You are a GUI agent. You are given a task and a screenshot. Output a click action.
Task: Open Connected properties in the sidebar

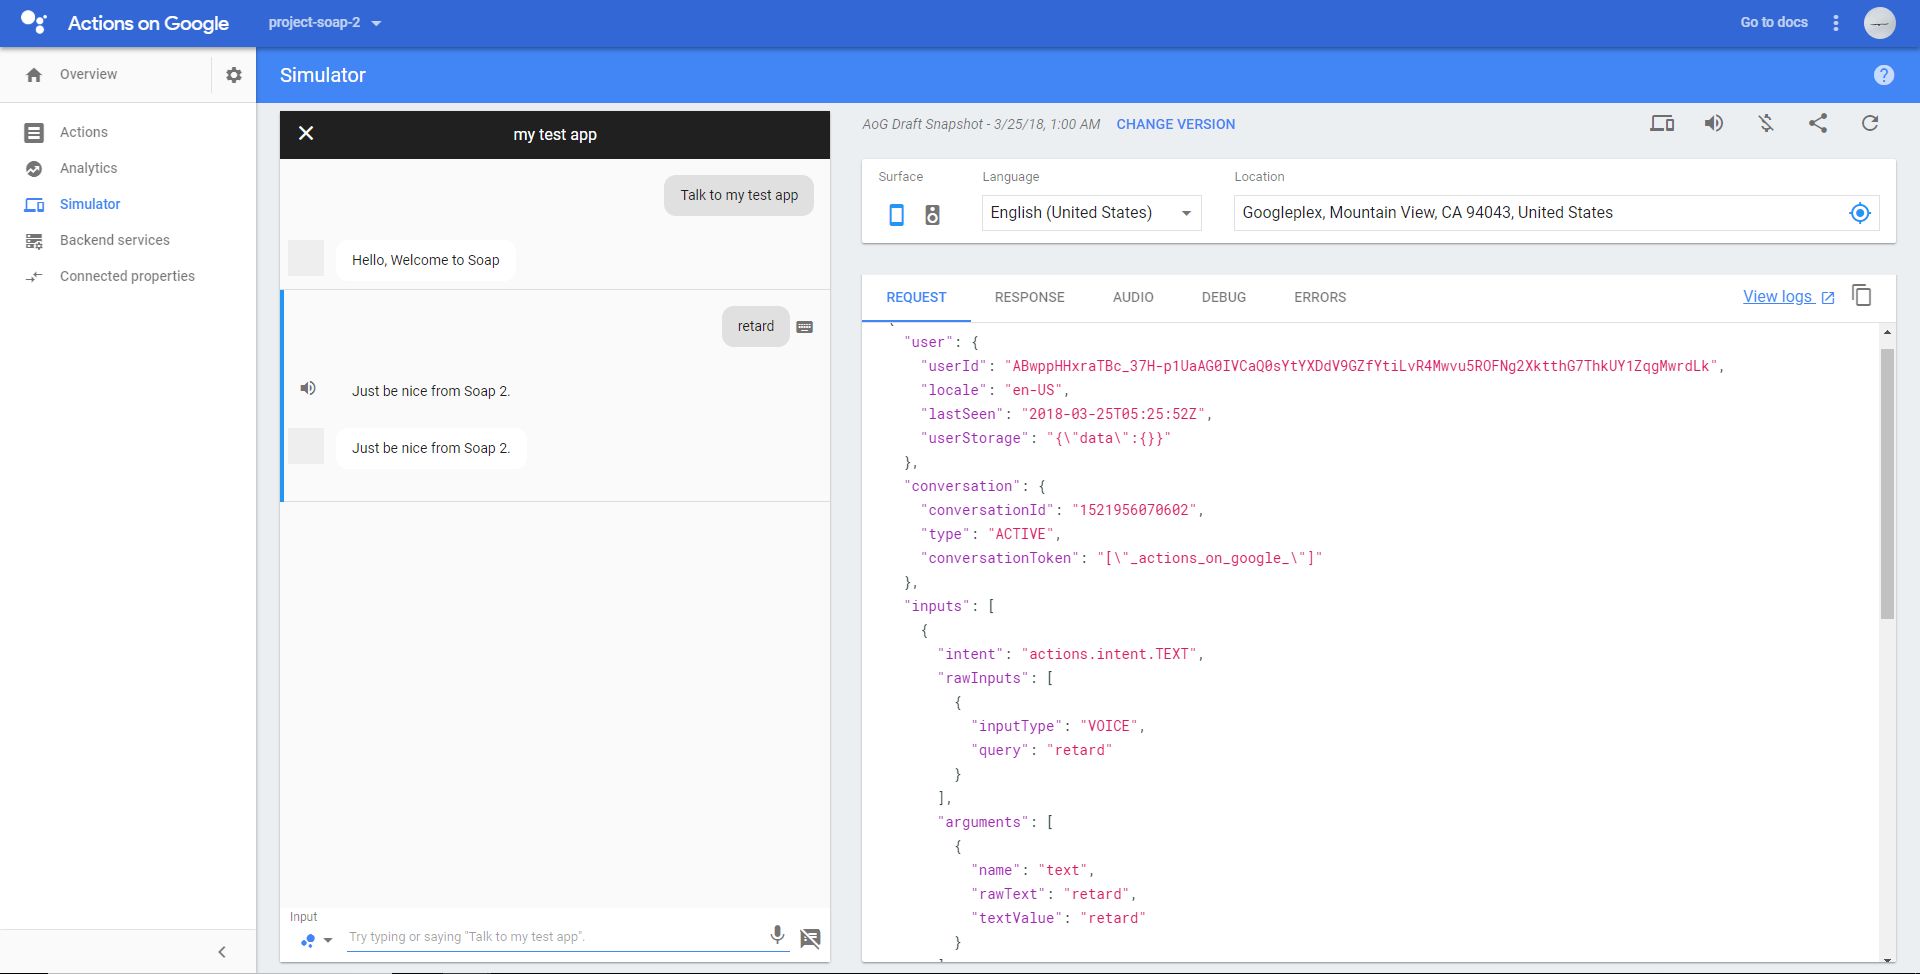pyautogui.click(x=128, y=276)
